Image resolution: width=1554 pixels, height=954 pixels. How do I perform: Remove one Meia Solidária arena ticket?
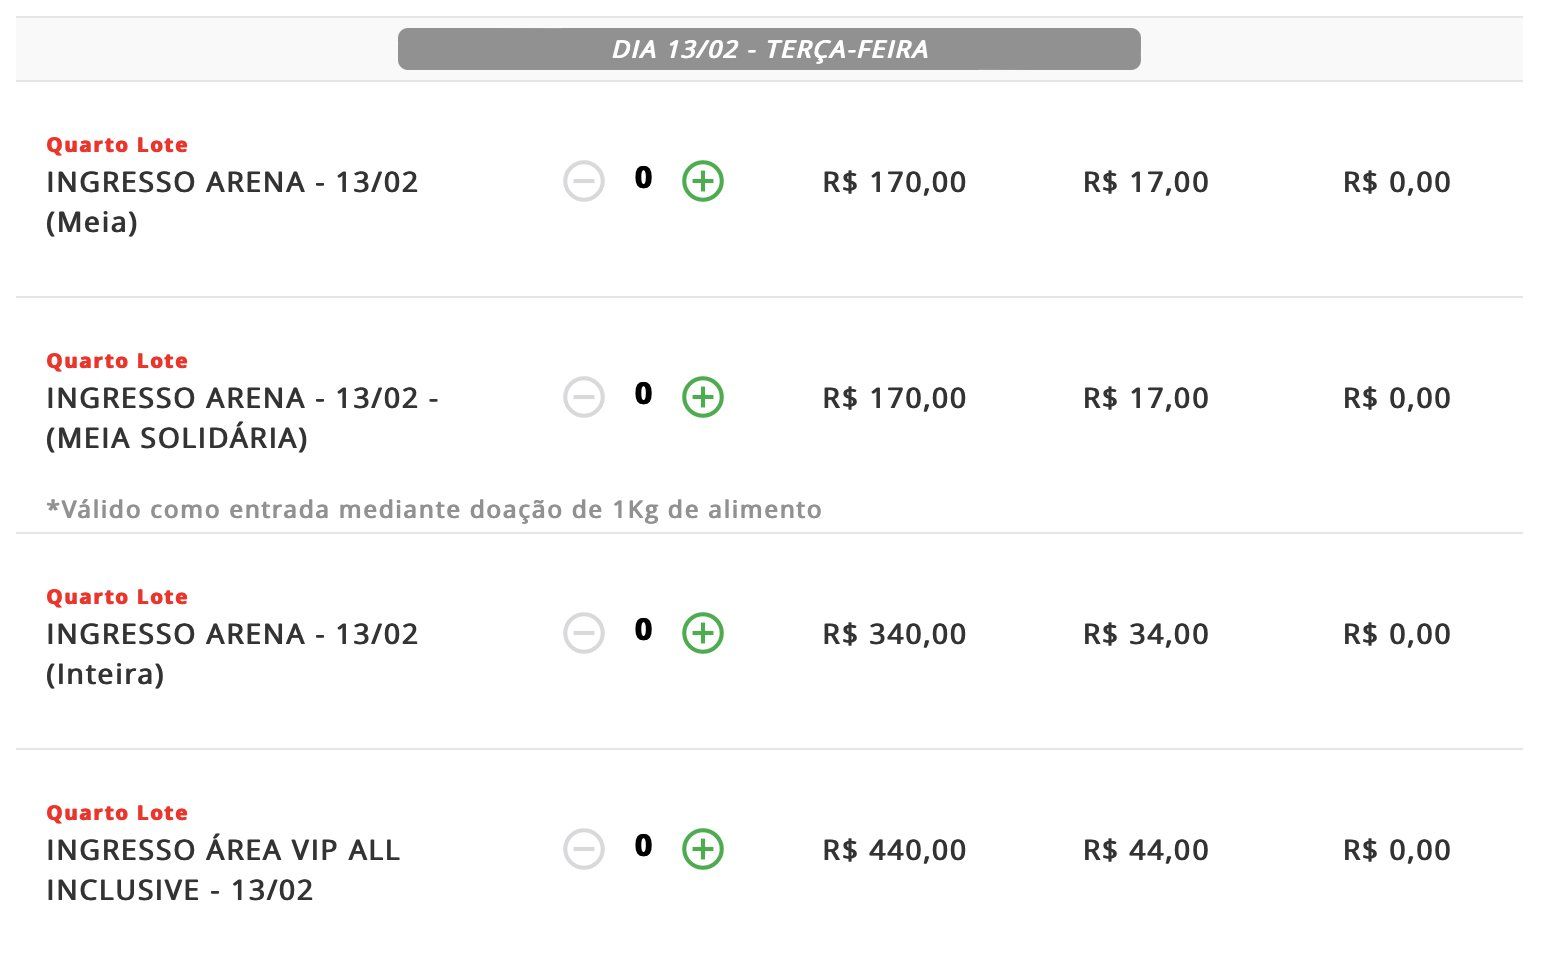(x=584, y=398)
